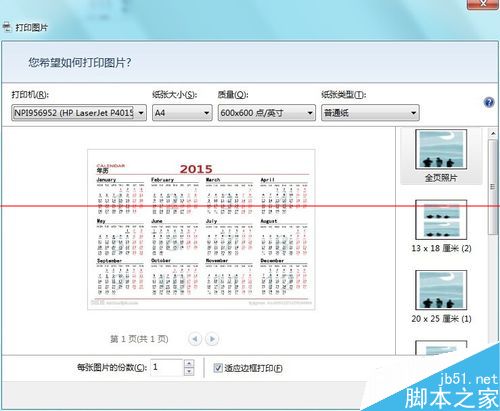Click the 打印机(R) label
Screen dimensions: 500x411
pyautogui.click(x=30, y=95)
